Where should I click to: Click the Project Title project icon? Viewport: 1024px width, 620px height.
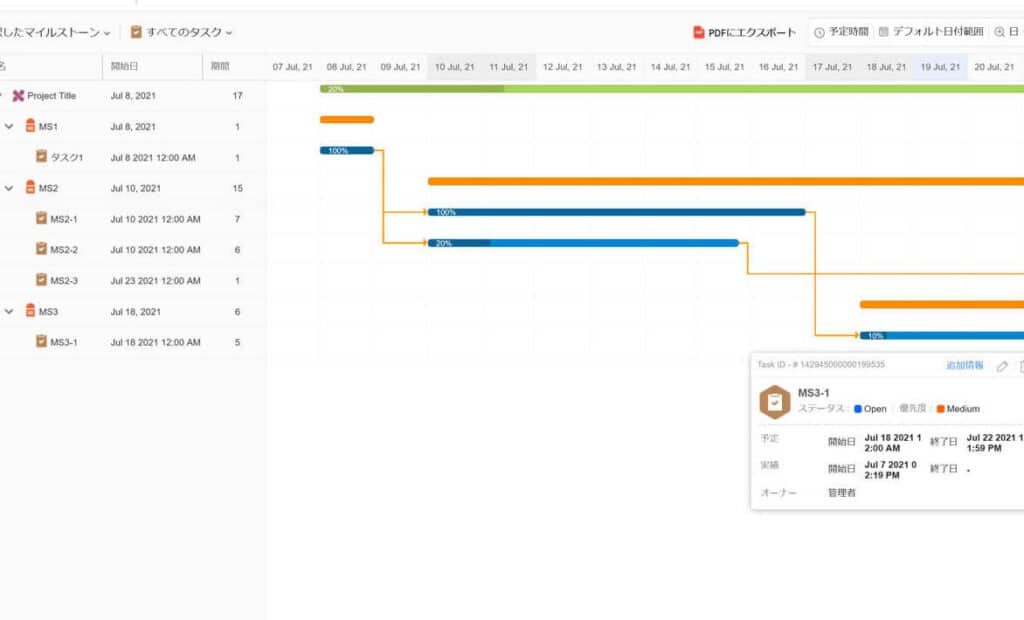[18, 96]
